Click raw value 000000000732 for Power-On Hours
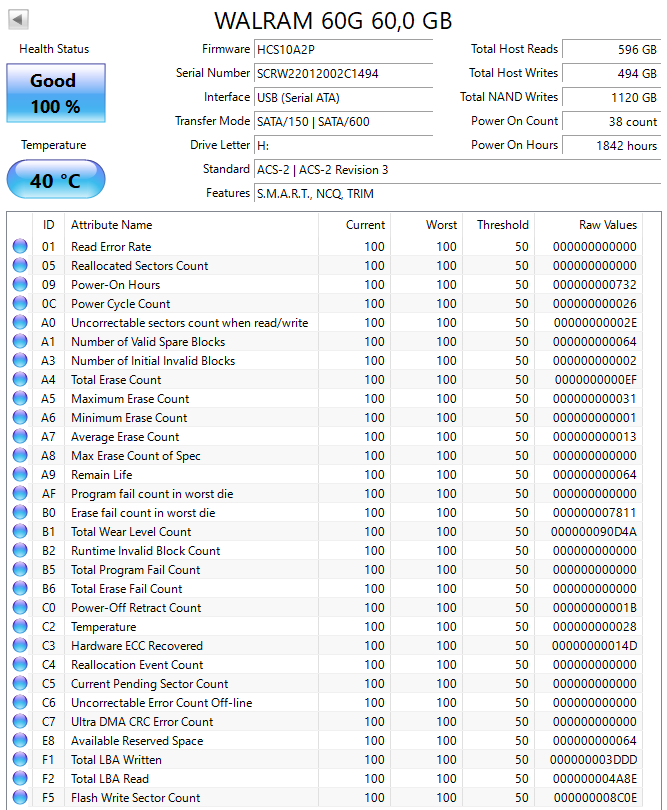Screen dimensions: 667x810 tap(595, 285)
